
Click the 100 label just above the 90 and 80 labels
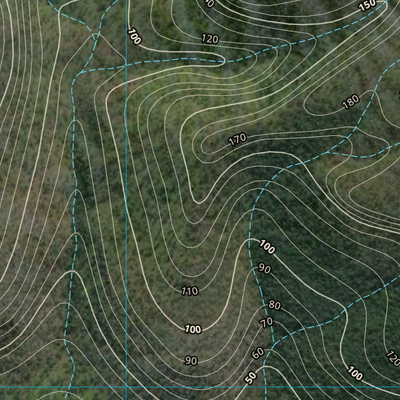coord(267,247)
